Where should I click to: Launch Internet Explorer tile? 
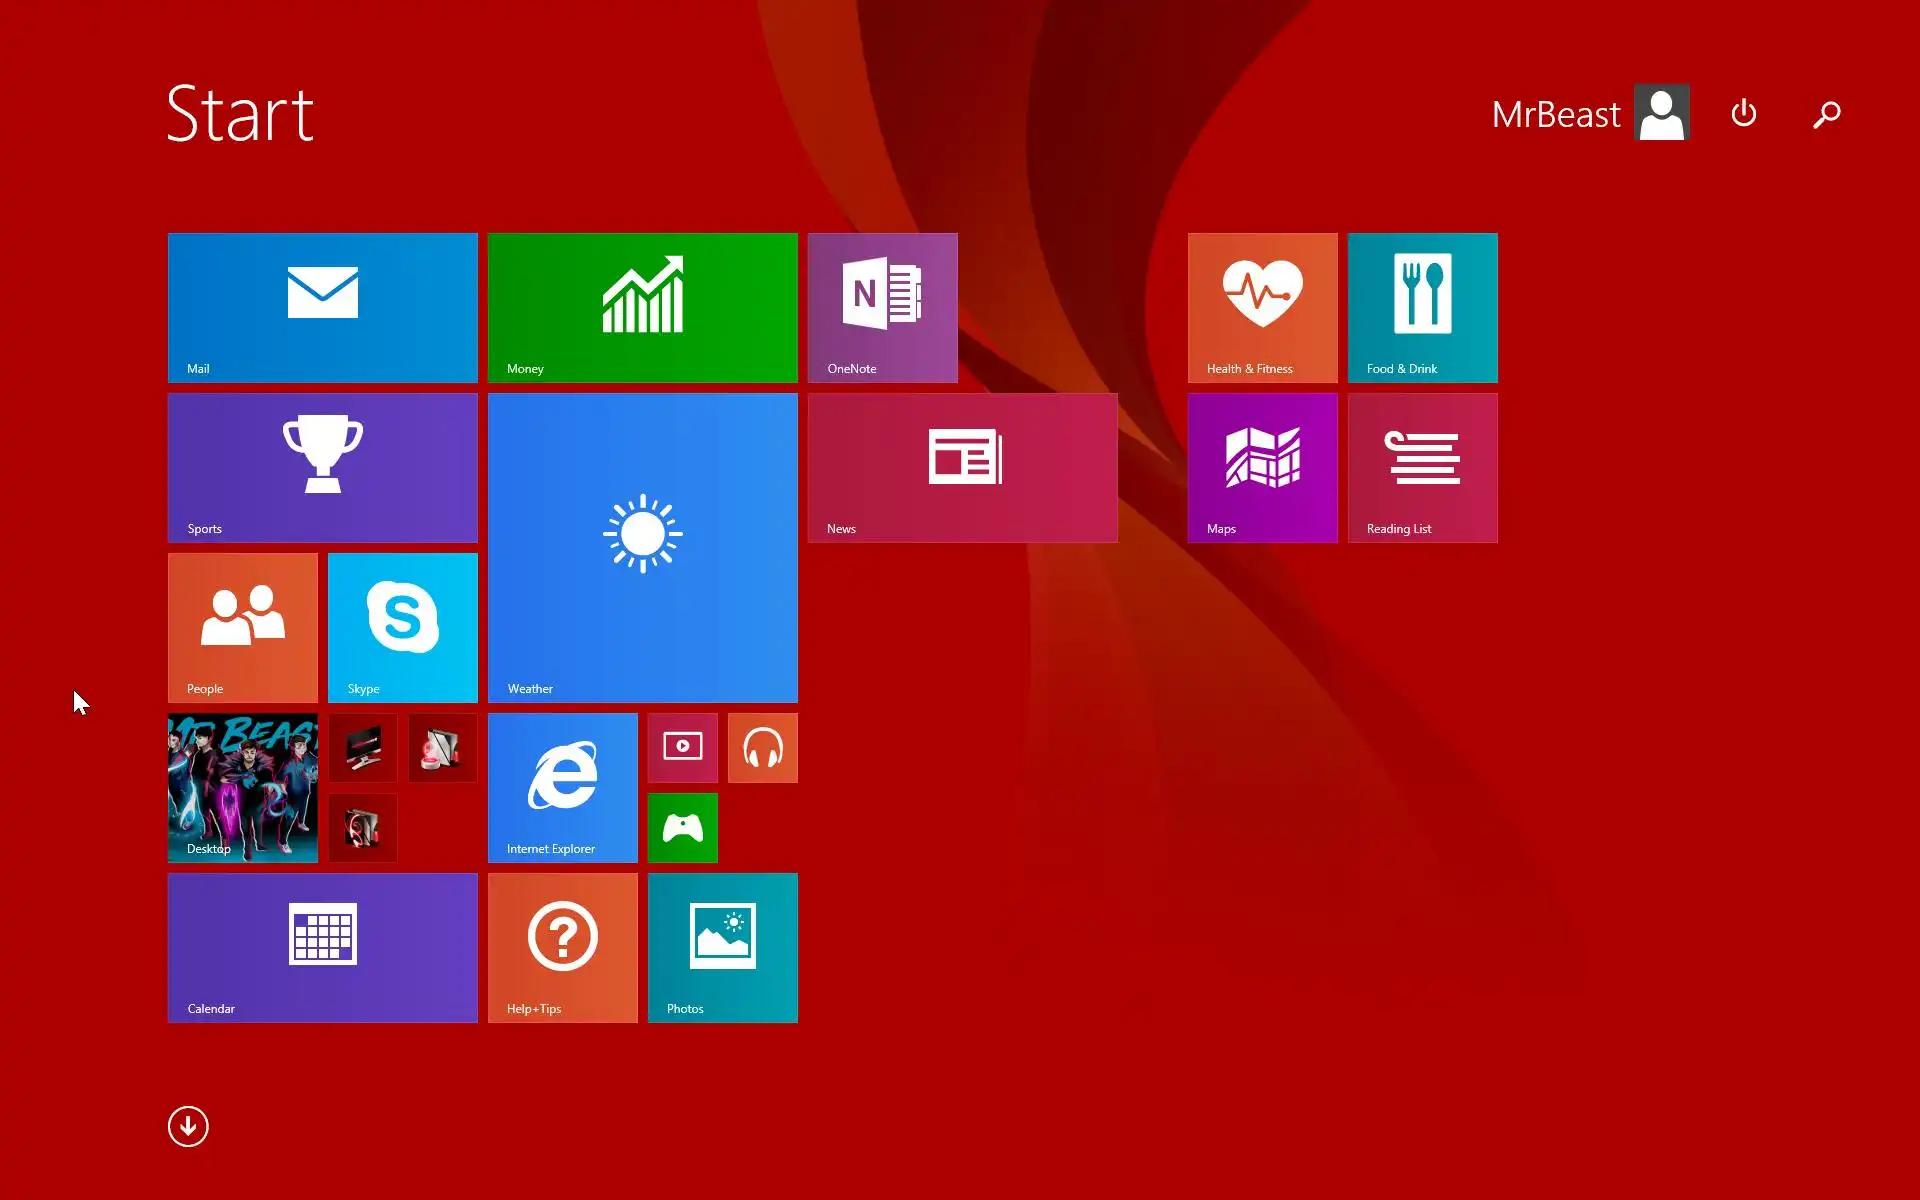pos(562,787)
